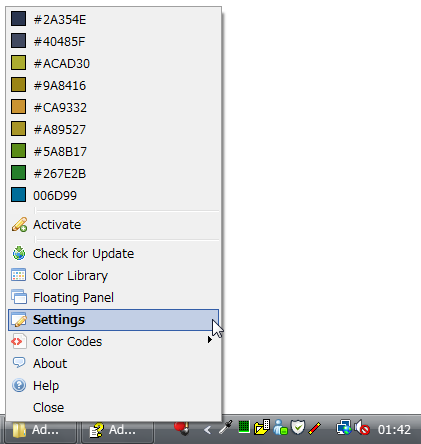The height and width of the screenshot is (444, 421).
Task: Open Color Library via its palette icon
Action: click(x=19, y=276)
